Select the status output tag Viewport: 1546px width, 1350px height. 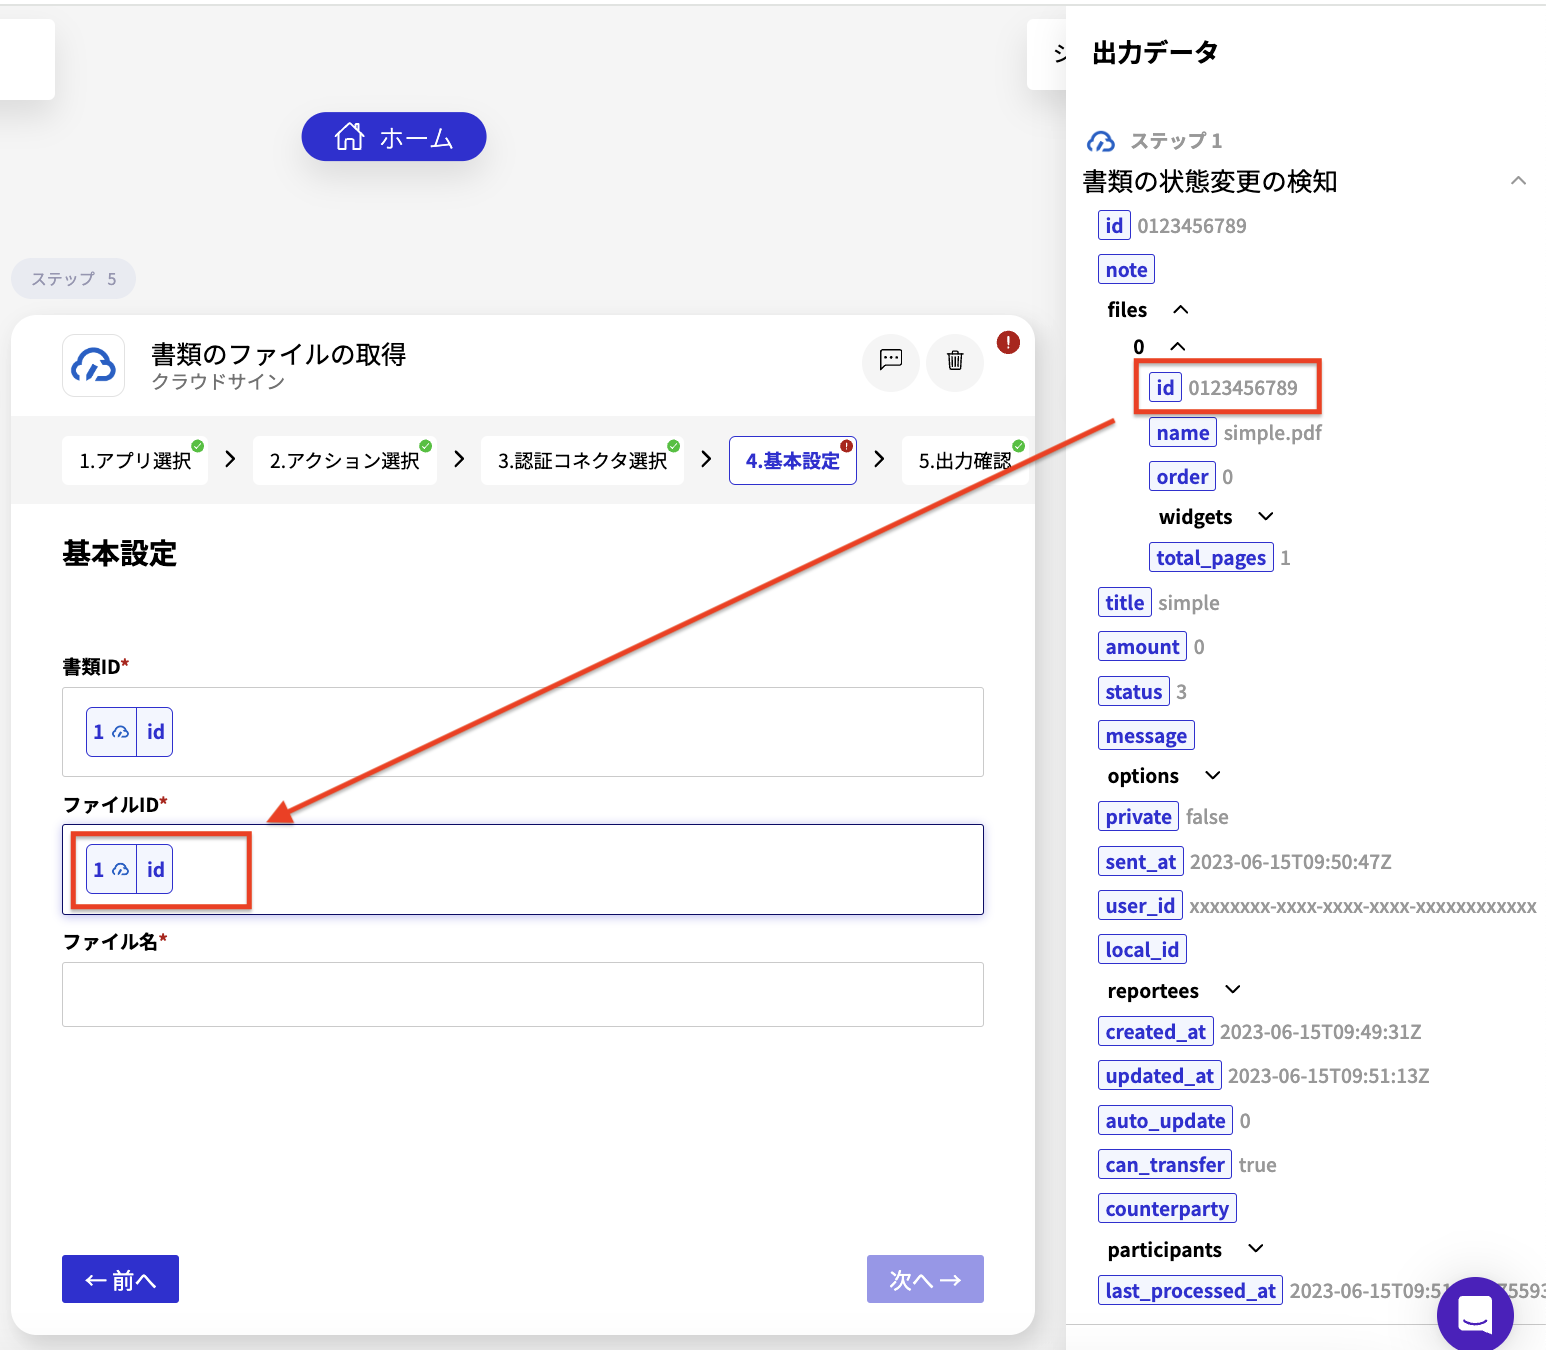(x=1134, y=692)
